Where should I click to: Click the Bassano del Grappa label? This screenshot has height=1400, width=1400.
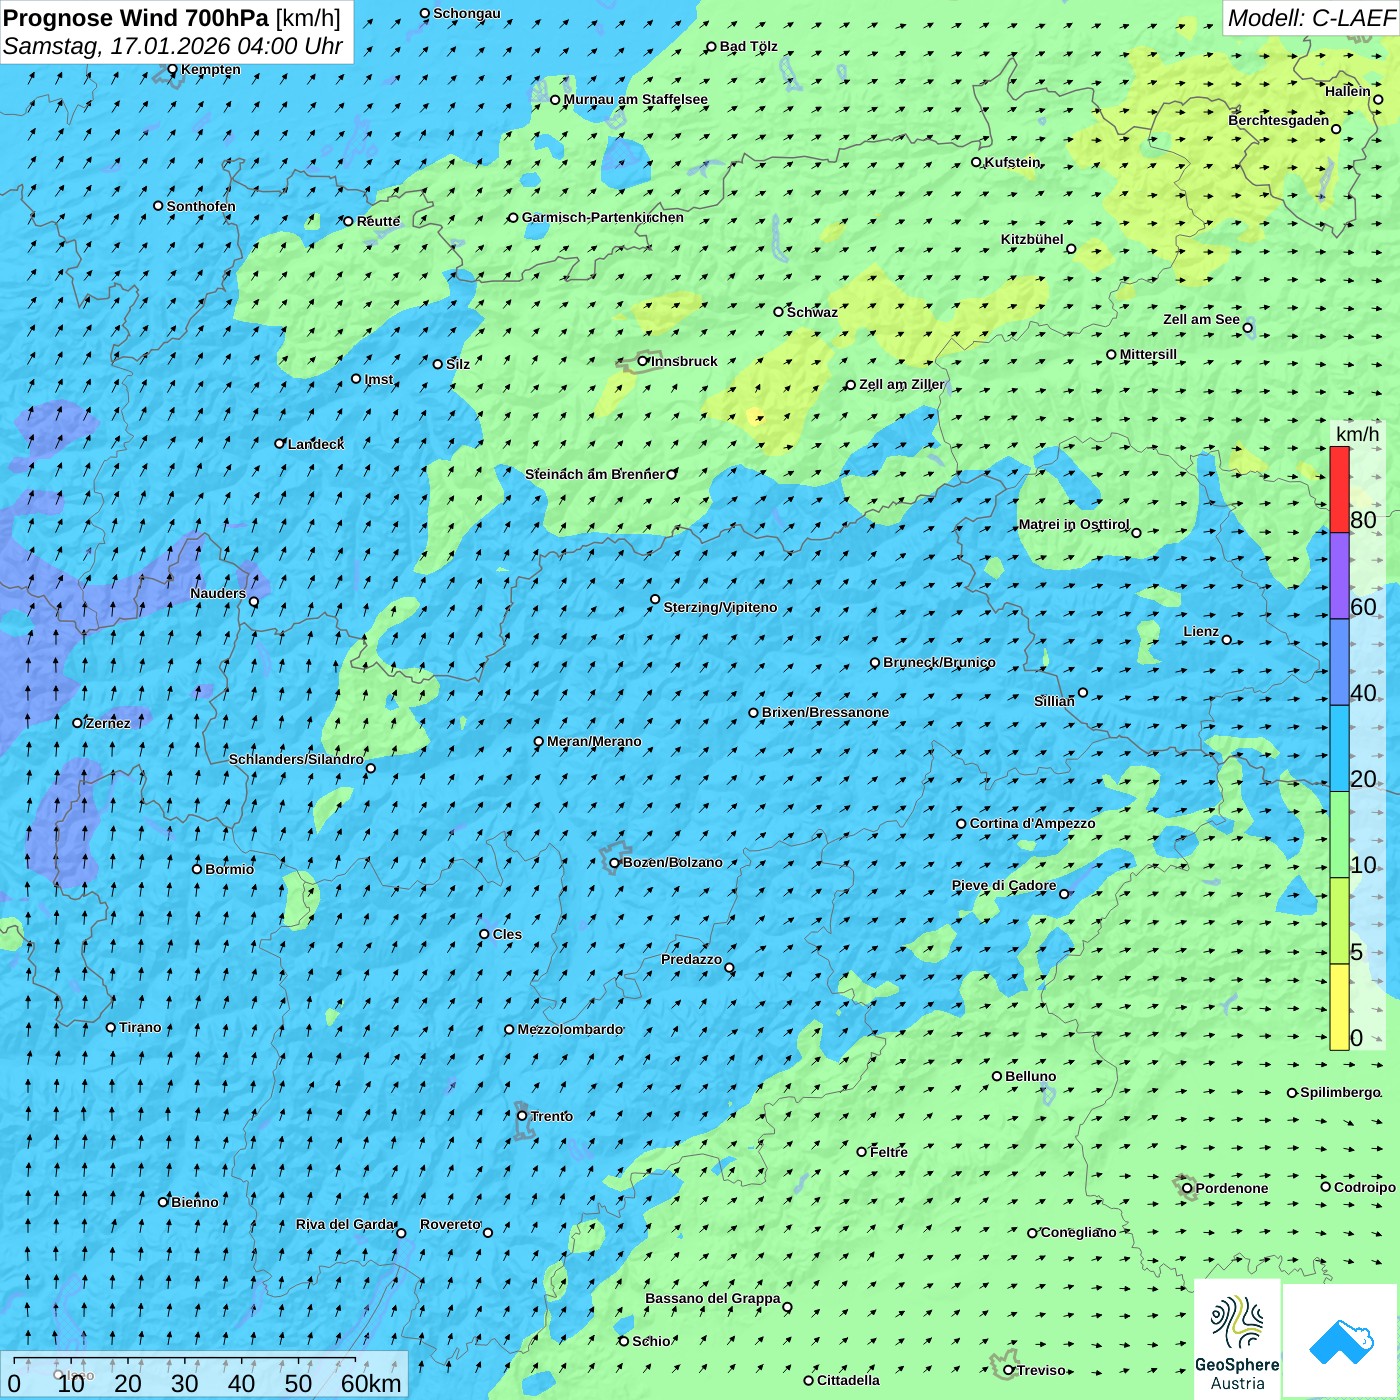712,1299
